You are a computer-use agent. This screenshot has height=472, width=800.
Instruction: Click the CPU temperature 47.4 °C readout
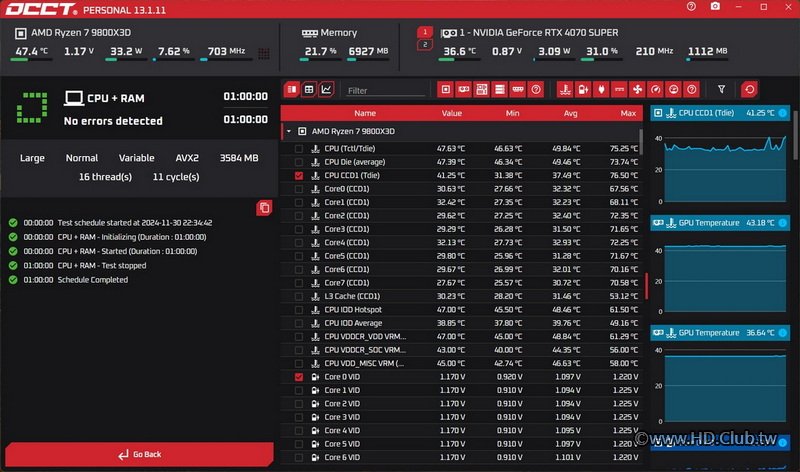pos(31,52)
